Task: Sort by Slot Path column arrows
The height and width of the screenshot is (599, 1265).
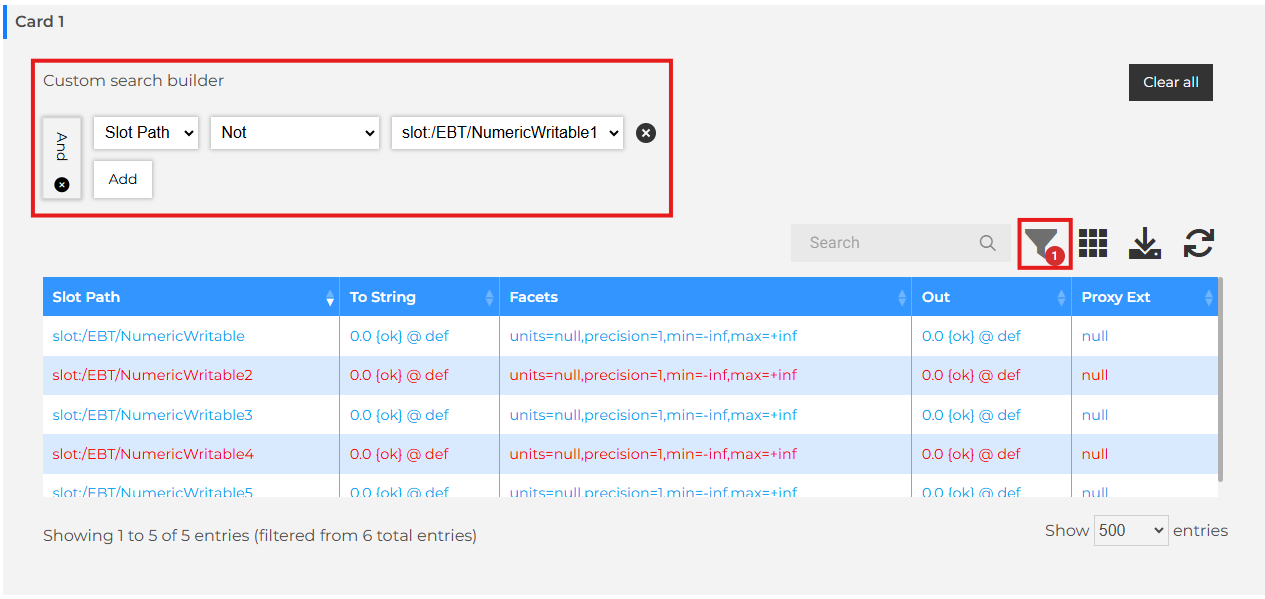Action: click(x=330, y=298)
